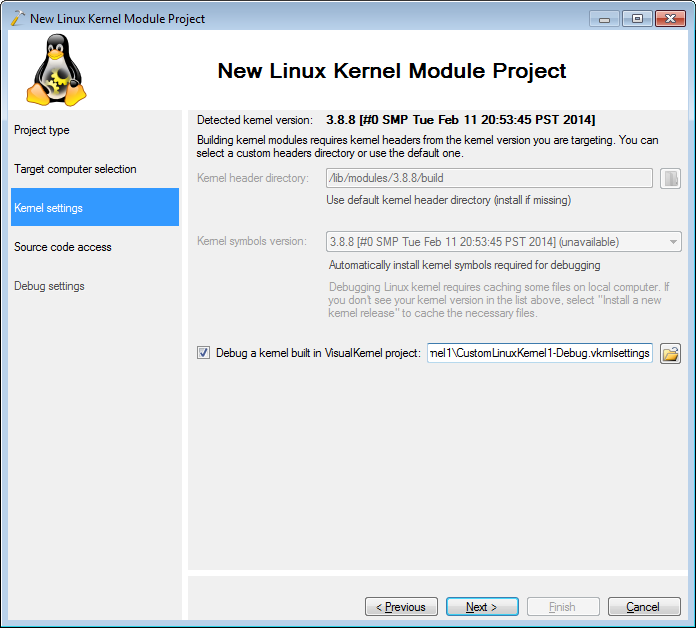Image resolution: width=696 pixels, height=628 pixels.
Task: Click the disabled kernel header directory browse icon
Action: 670,178
